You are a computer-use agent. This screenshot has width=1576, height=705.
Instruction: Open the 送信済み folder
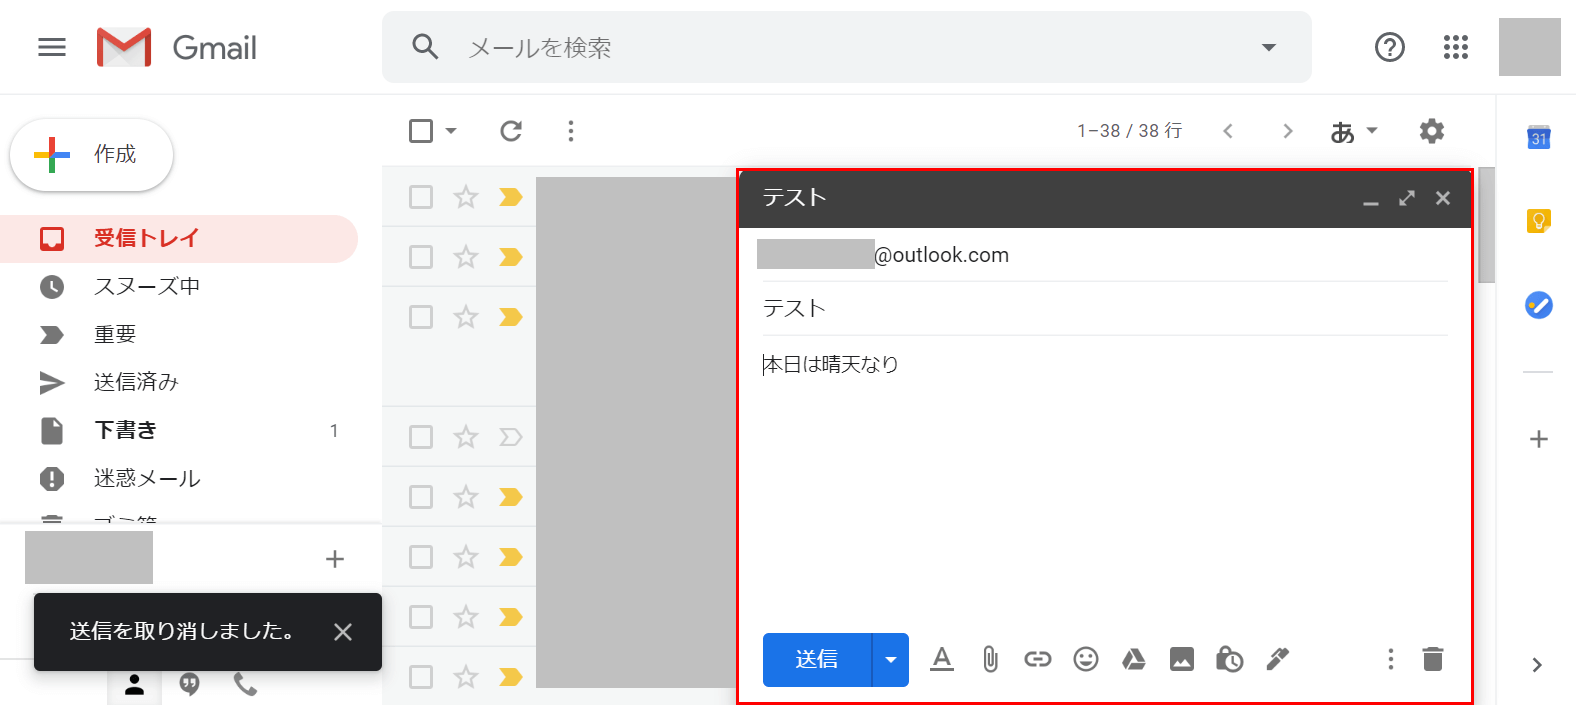179,383
